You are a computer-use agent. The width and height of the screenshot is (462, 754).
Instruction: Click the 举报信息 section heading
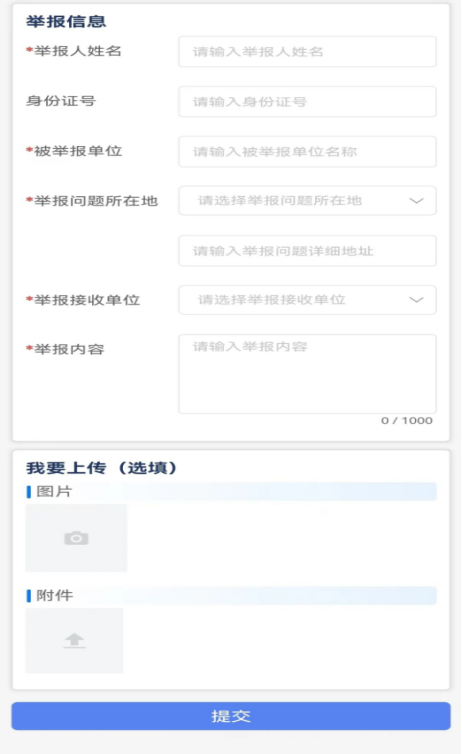(66, 21)
